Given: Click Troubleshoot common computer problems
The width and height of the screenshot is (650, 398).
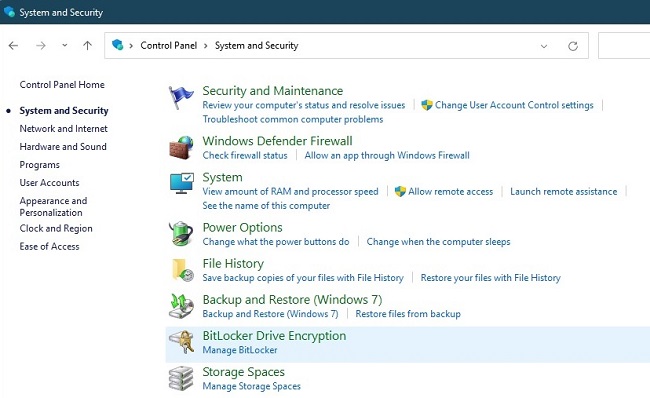Looking at the screenshot, I should click(293, 119).
